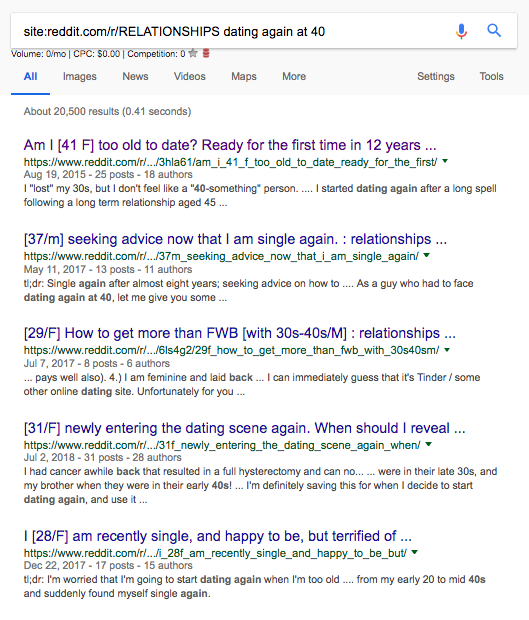Switch to the Maps tab
The width and height of the screenshot is (529, 620).
(244, 76)
